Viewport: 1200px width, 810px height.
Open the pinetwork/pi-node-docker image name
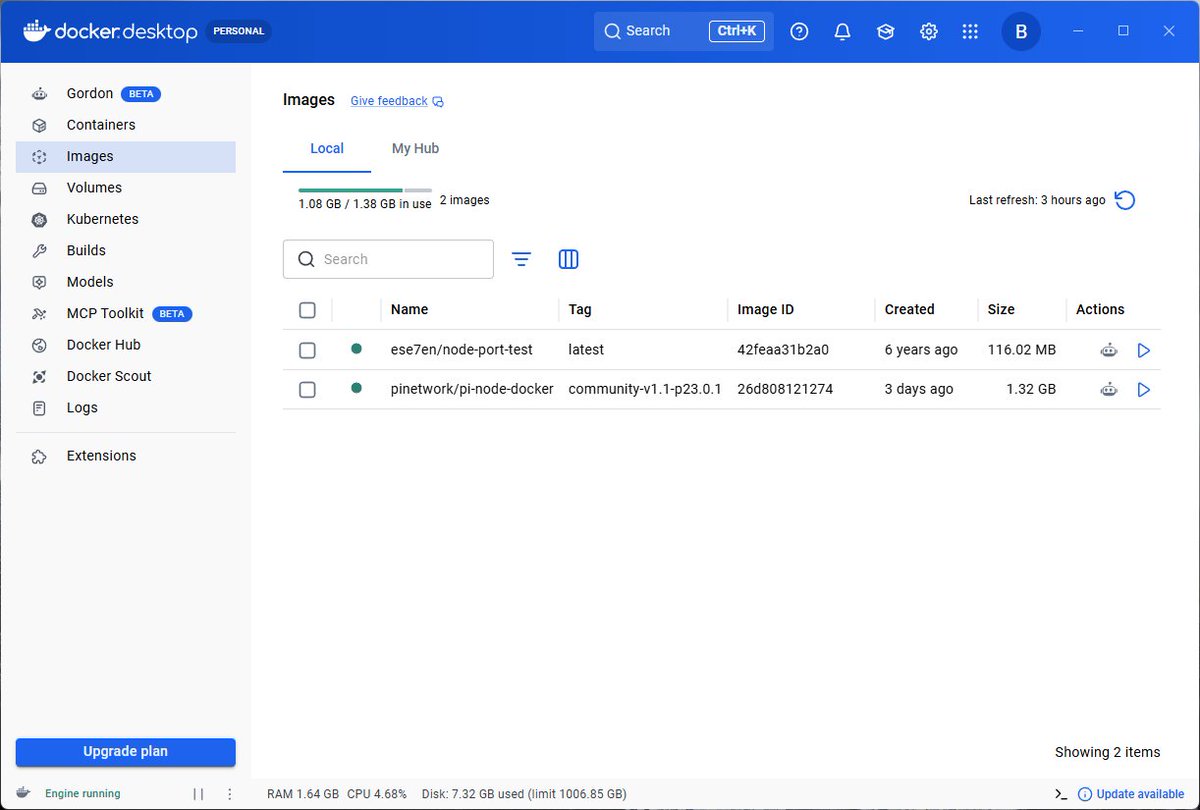coord(472,389)
